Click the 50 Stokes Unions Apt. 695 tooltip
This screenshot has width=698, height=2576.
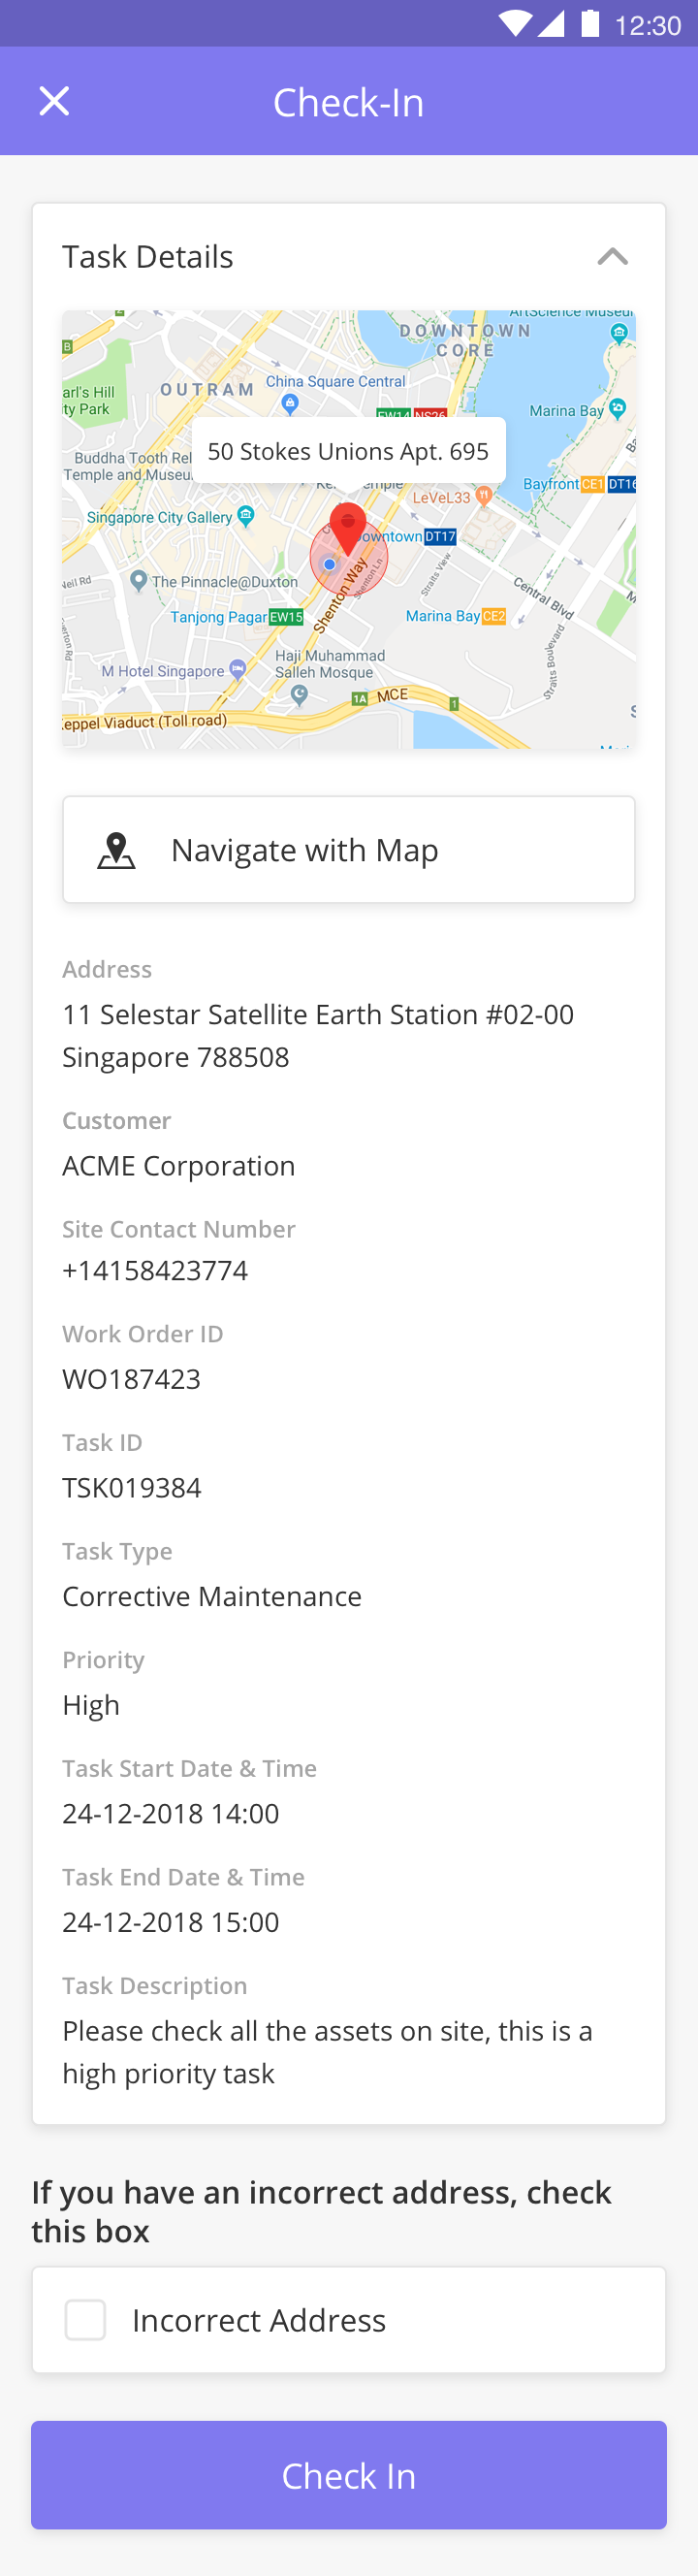[348, 451]
